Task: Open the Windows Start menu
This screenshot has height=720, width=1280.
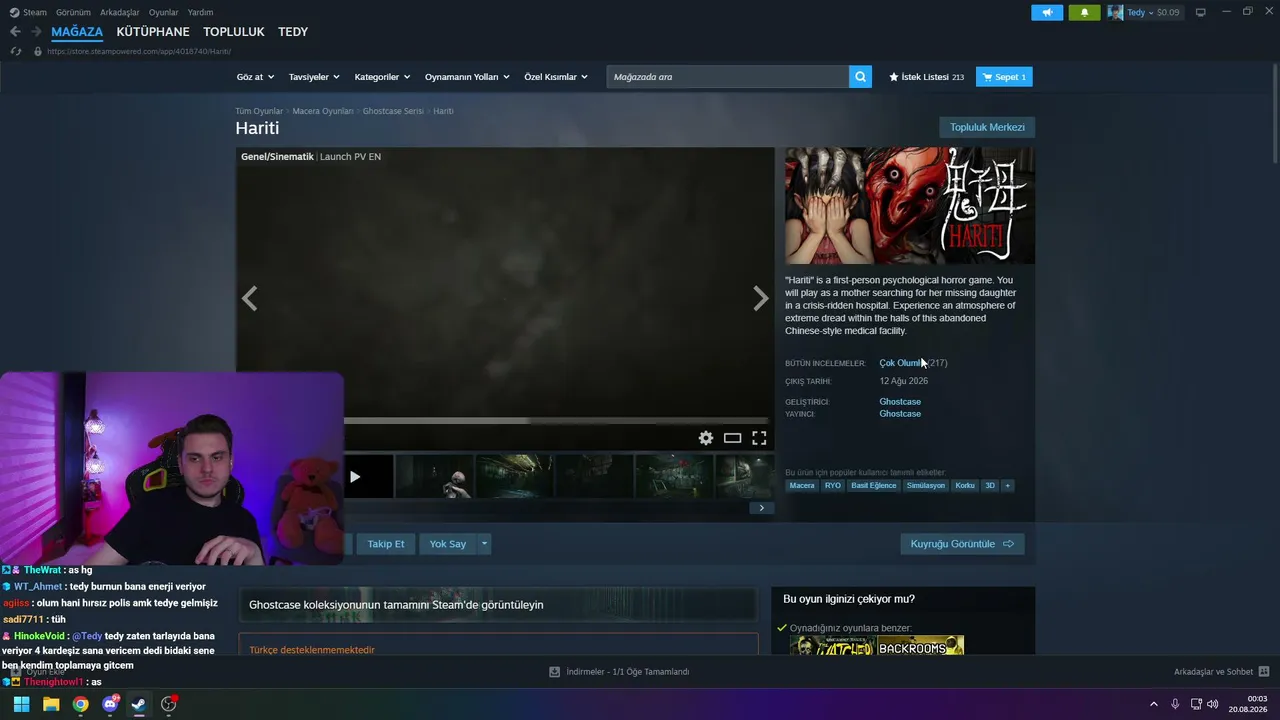Action: click(x=21, y=704)
